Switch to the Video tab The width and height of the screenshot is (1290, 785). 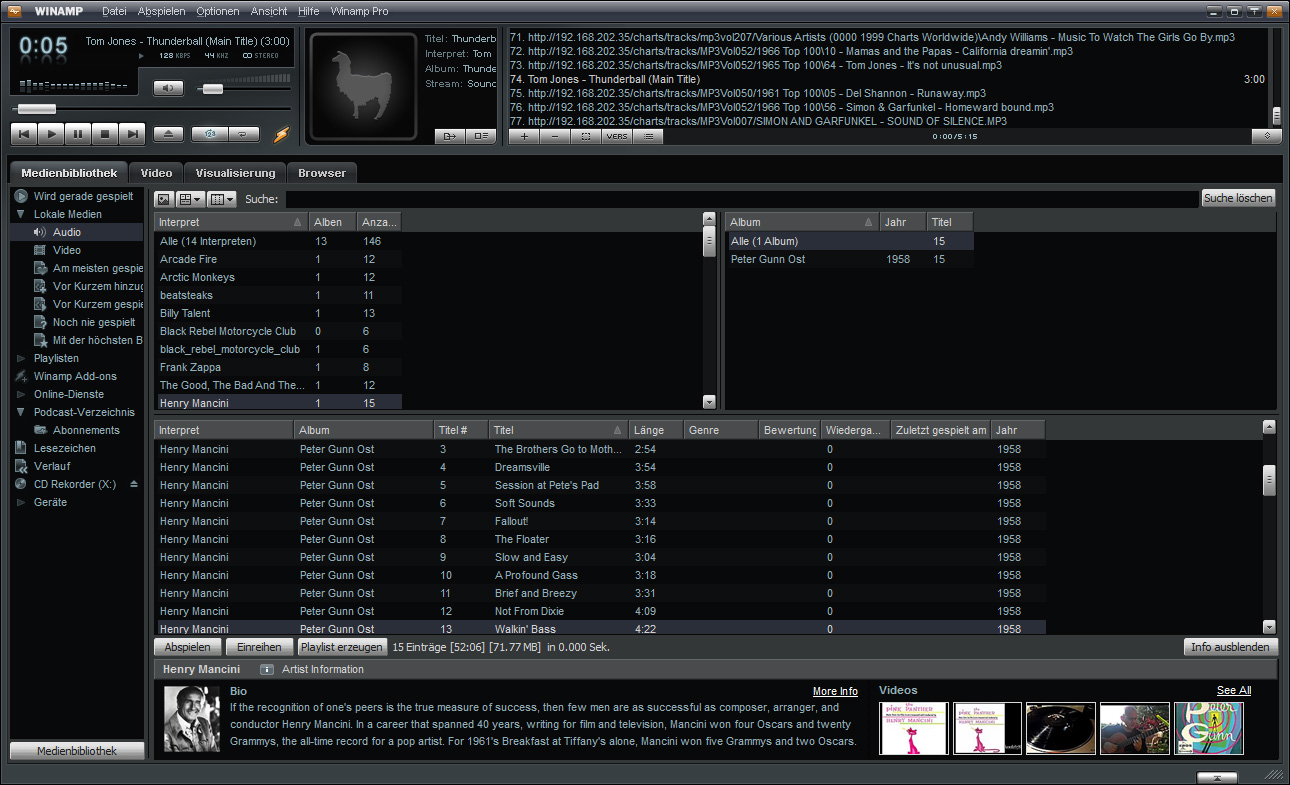pyautogui.click(x=156, y=173)
